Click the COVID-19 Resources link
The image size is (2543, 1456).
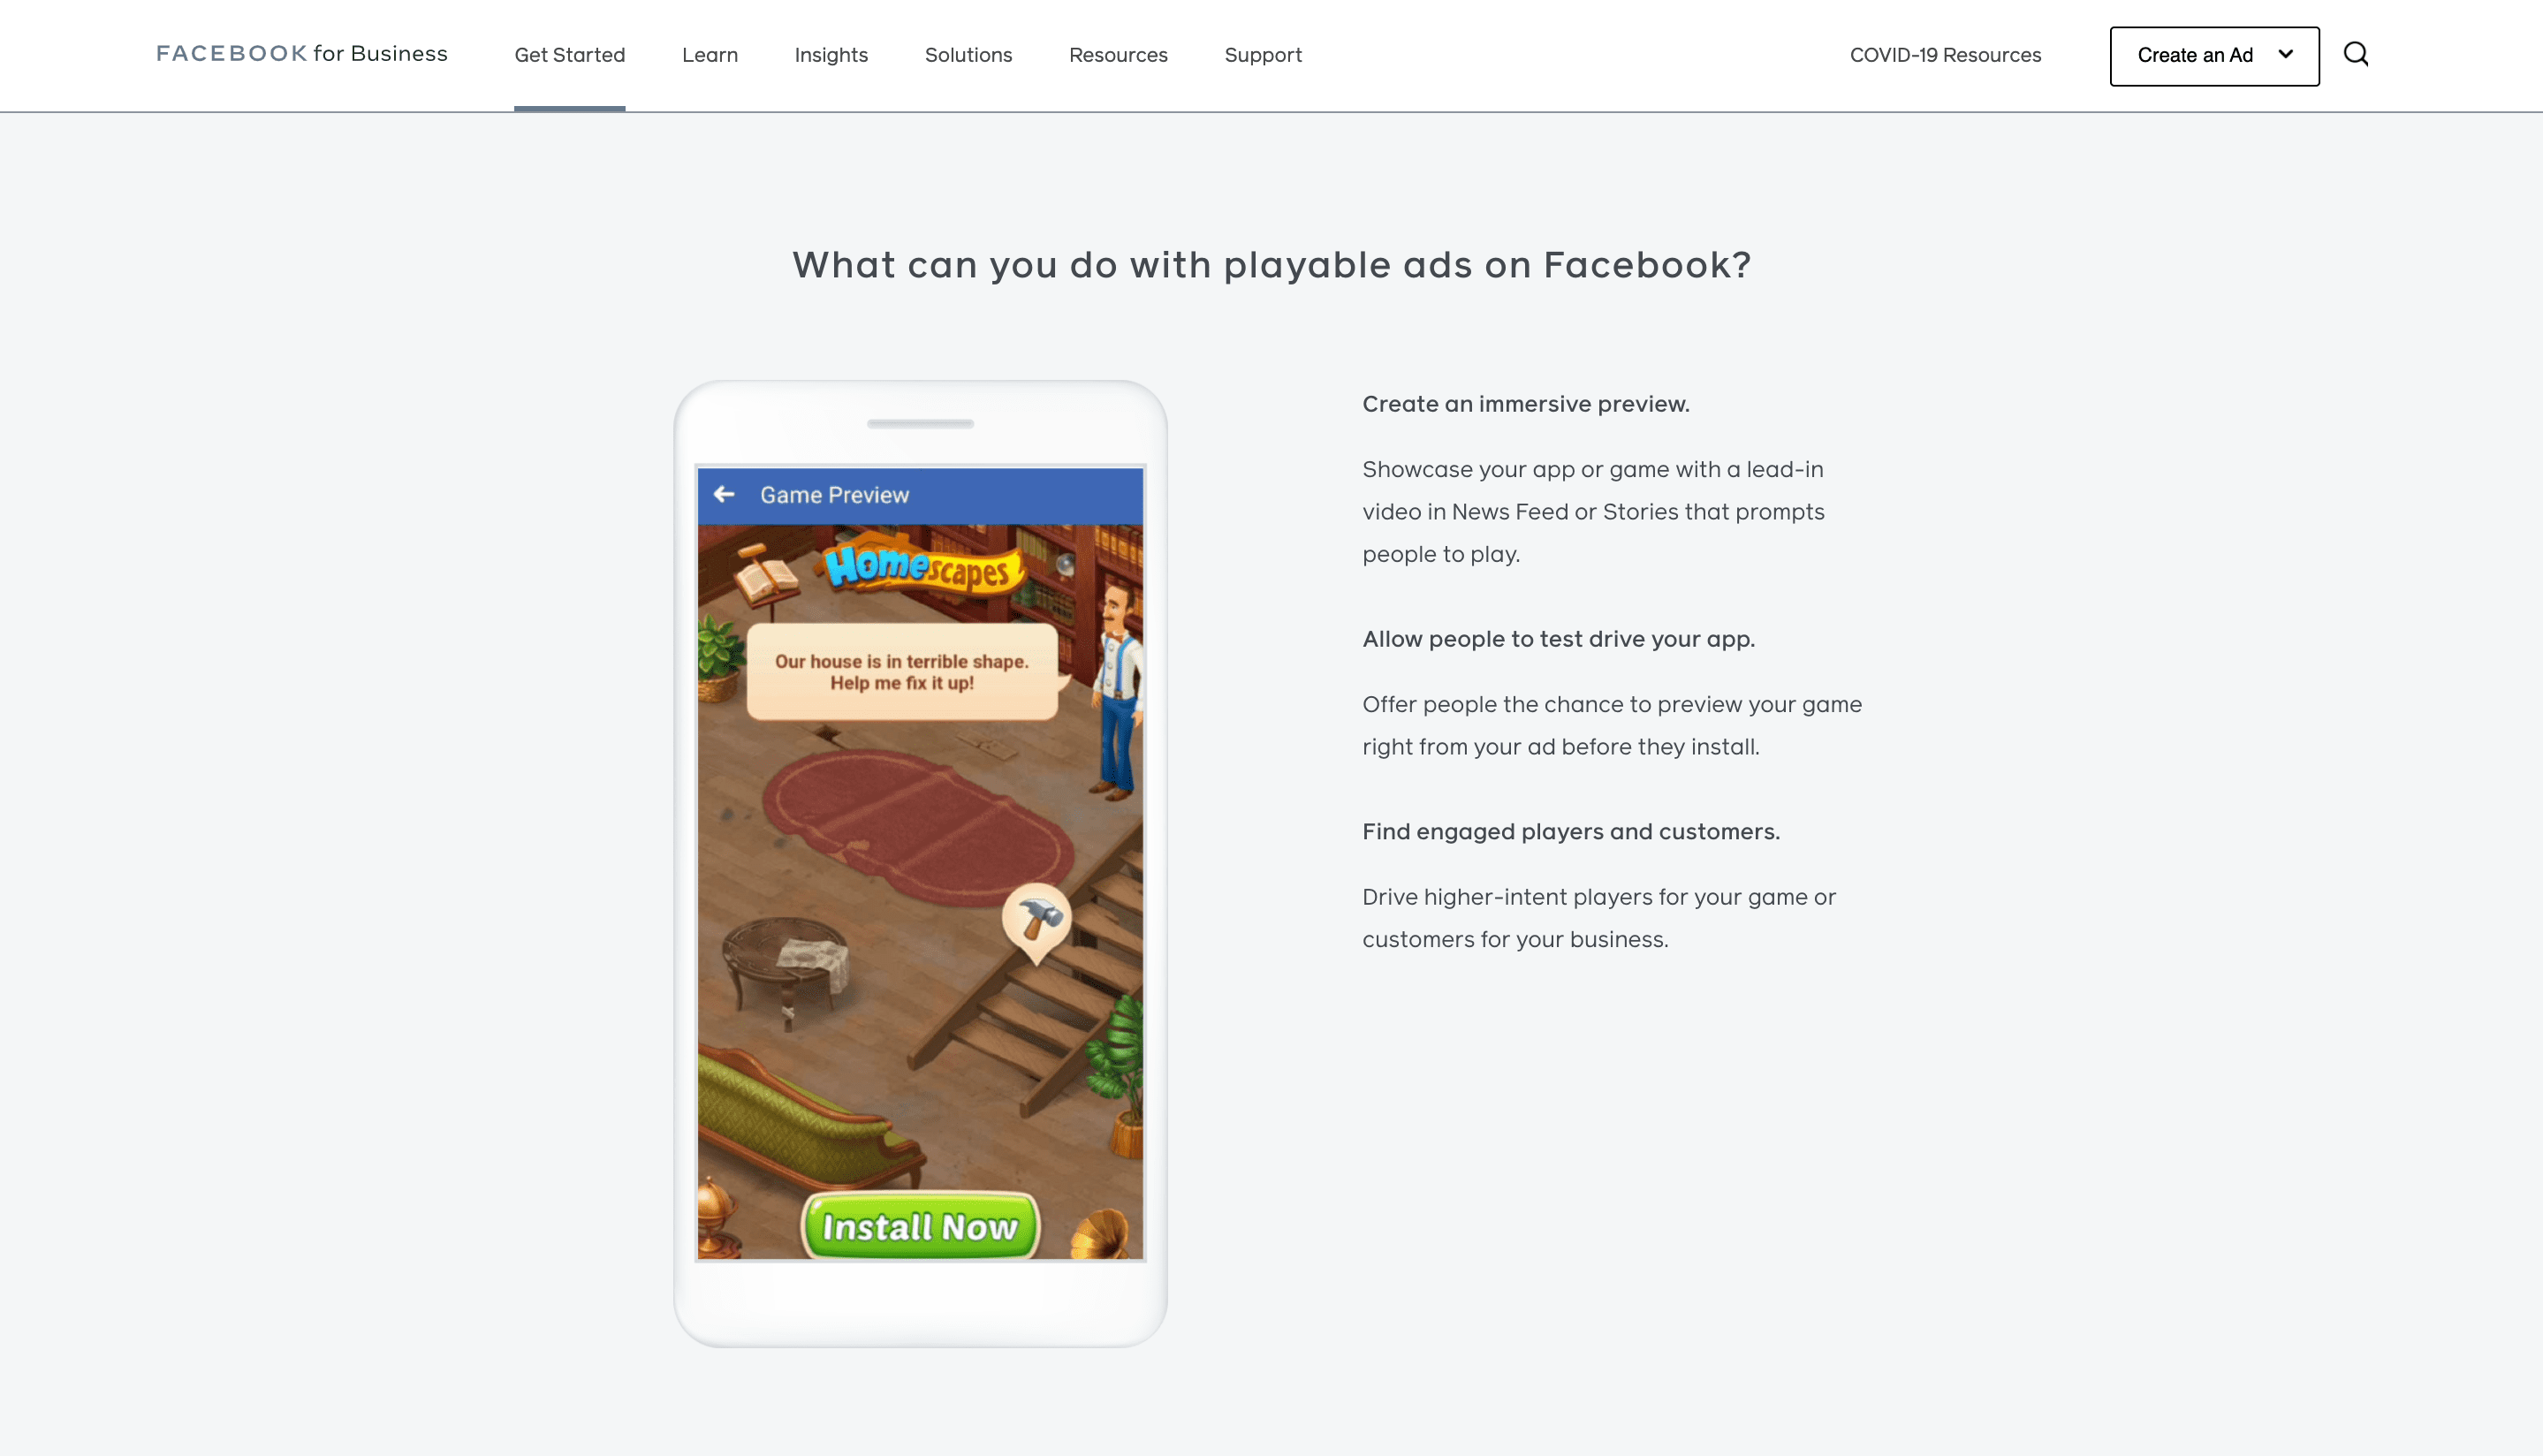tap(1946, 54)
